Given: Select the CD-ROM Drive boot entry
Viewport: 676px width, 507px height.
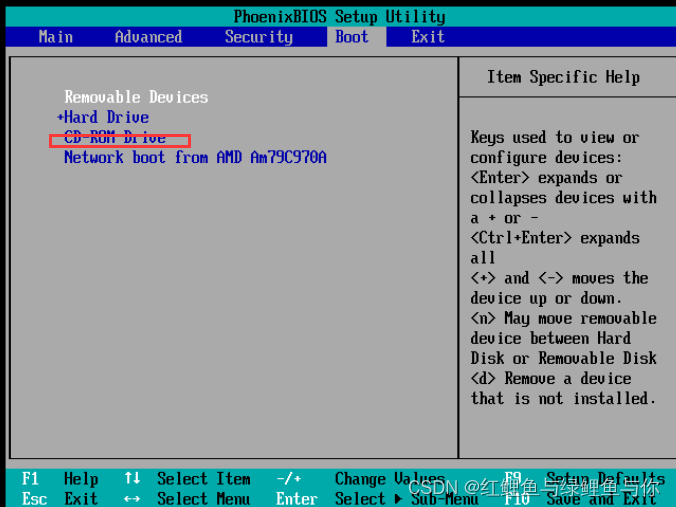Looking at the screenshot, I should coord(115,137).
